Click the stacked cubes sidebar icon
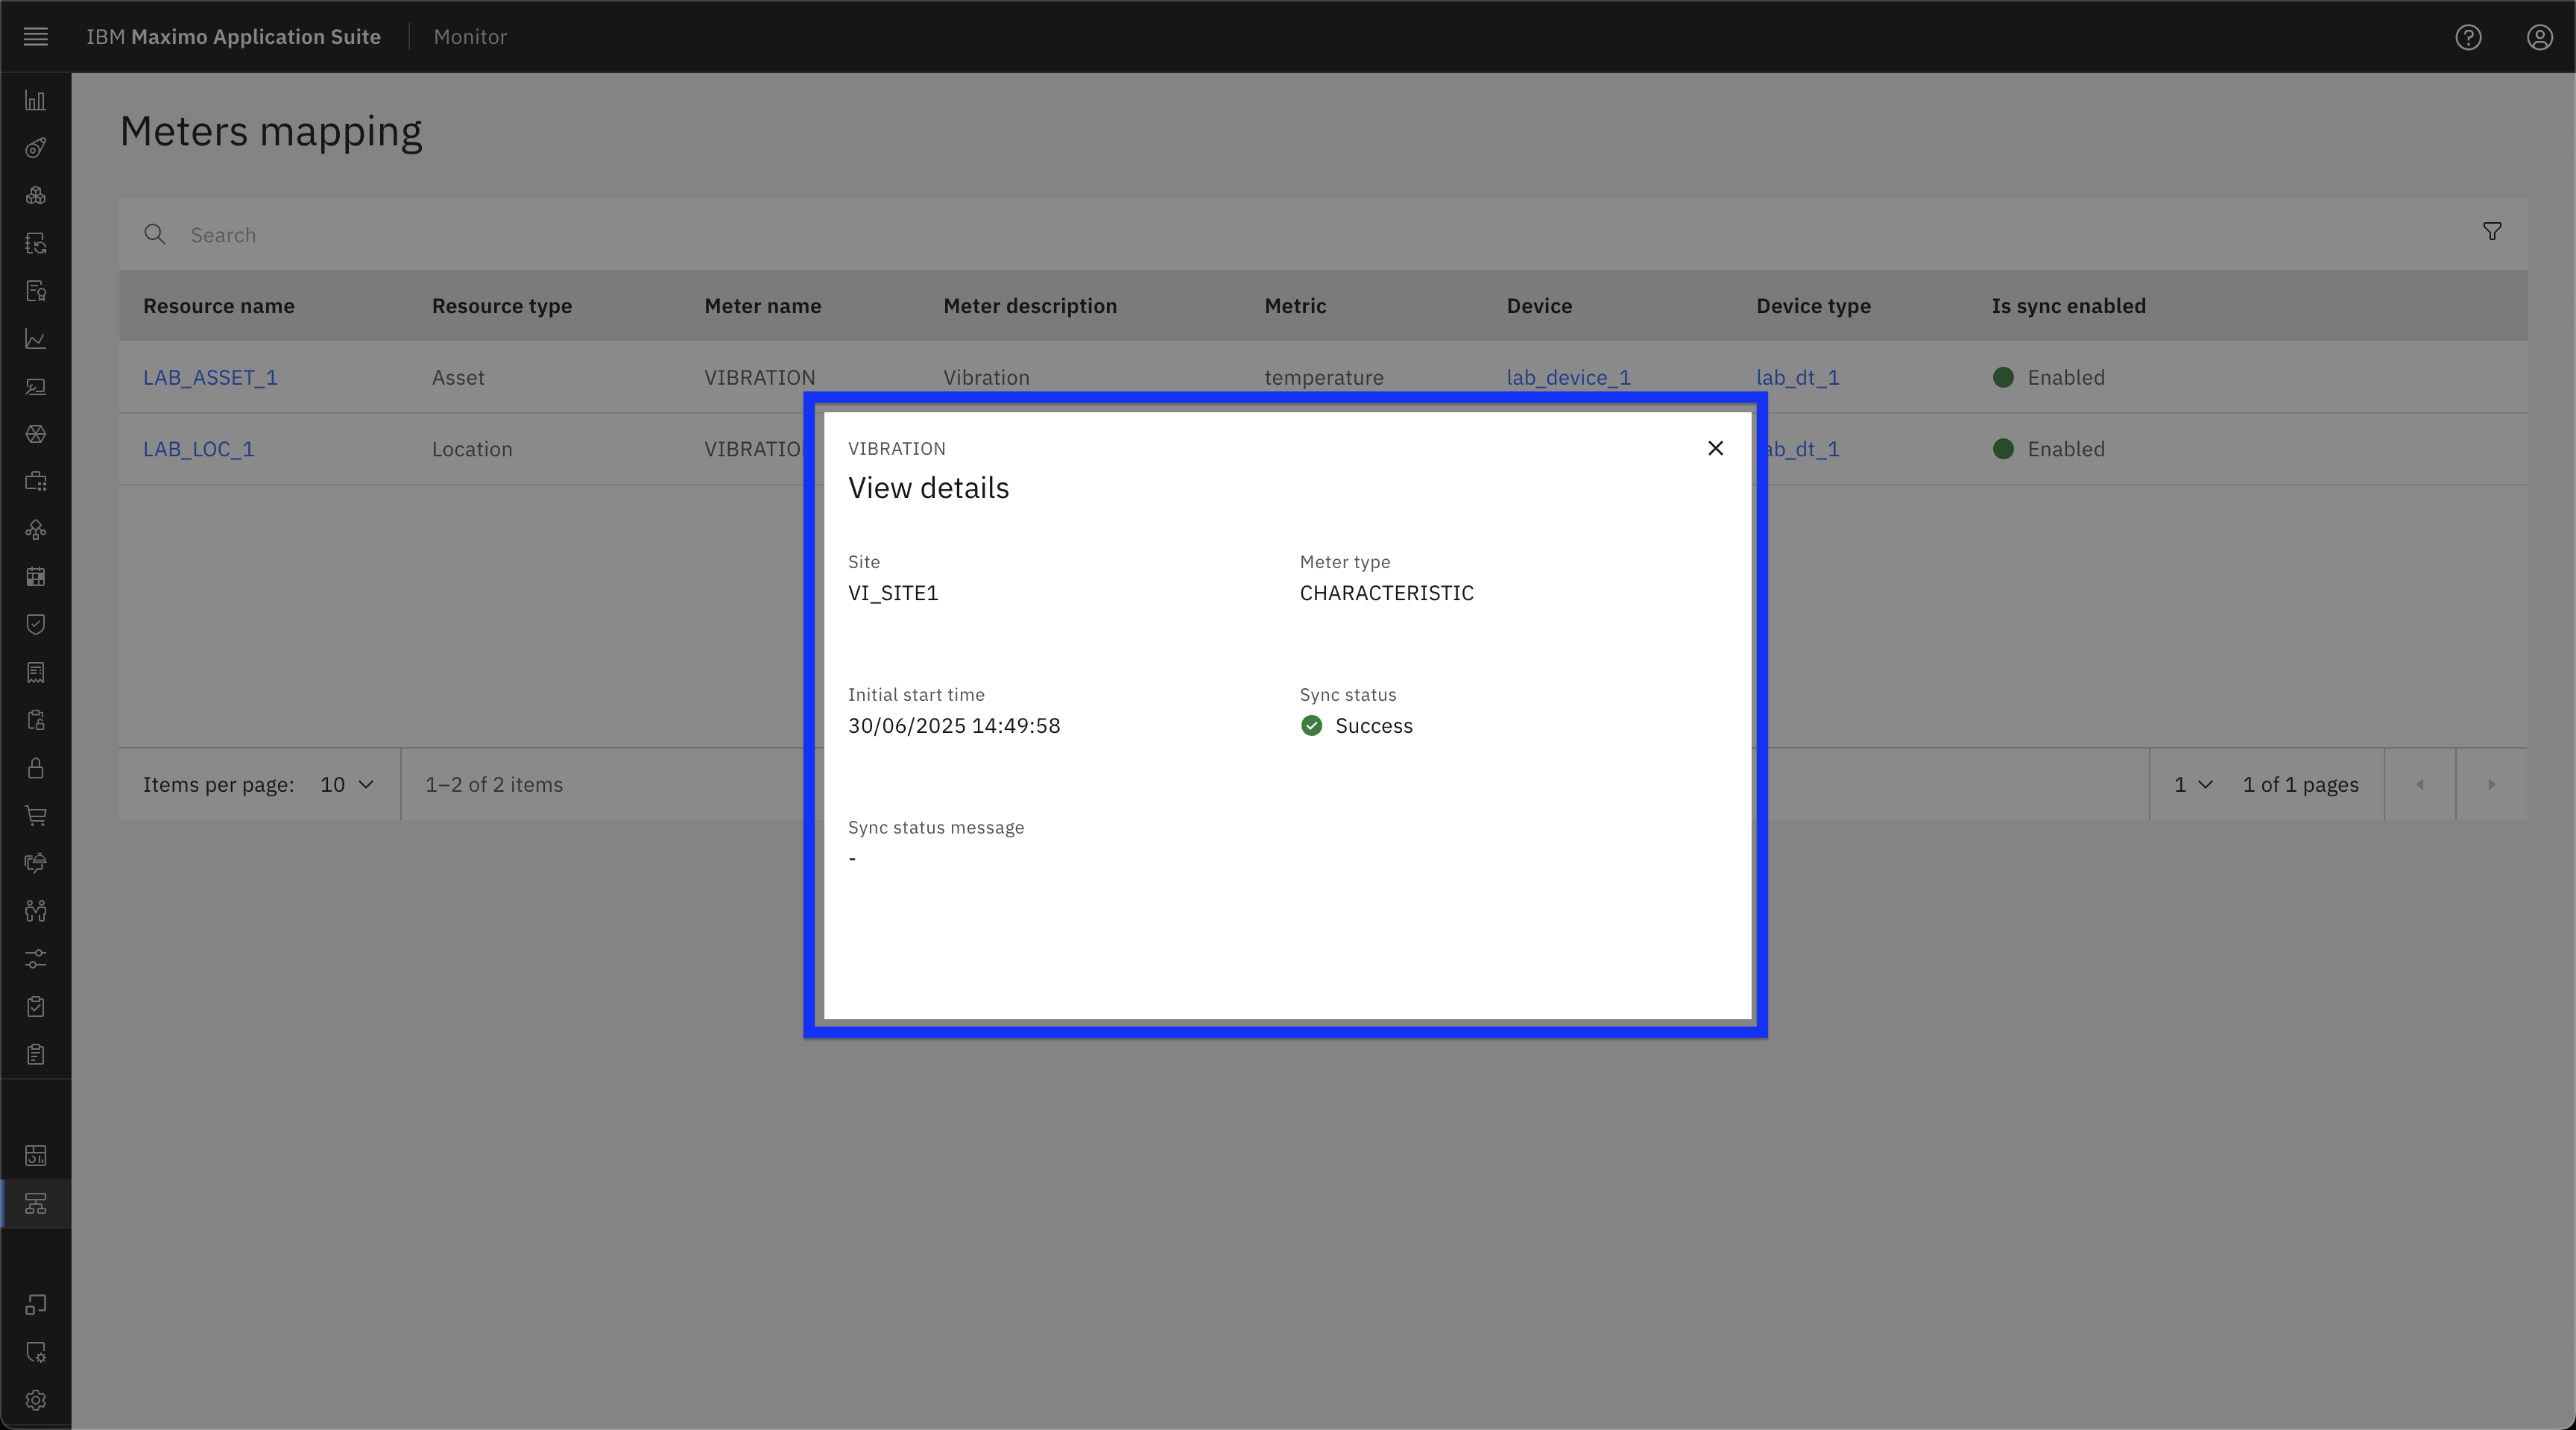The height and width of the screenshot is (1430, 2576). (36, 196)
